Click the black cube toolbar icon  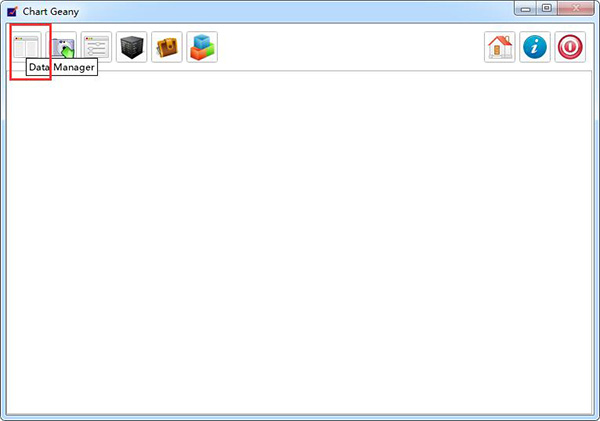coord(132,47)
